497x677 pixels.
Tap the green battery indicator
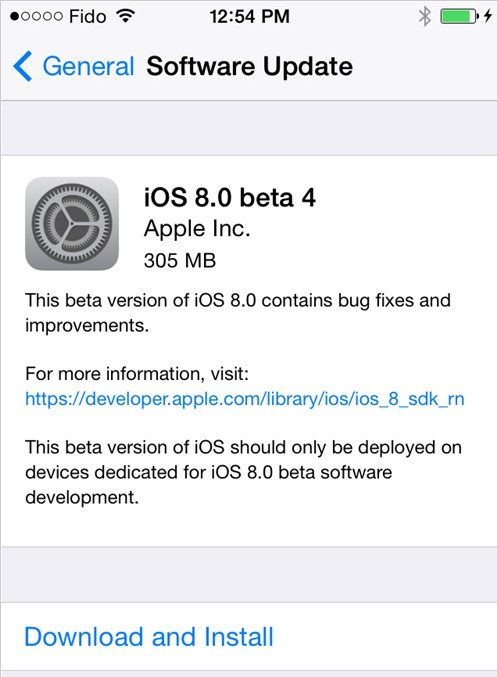[x=459, y=16]
